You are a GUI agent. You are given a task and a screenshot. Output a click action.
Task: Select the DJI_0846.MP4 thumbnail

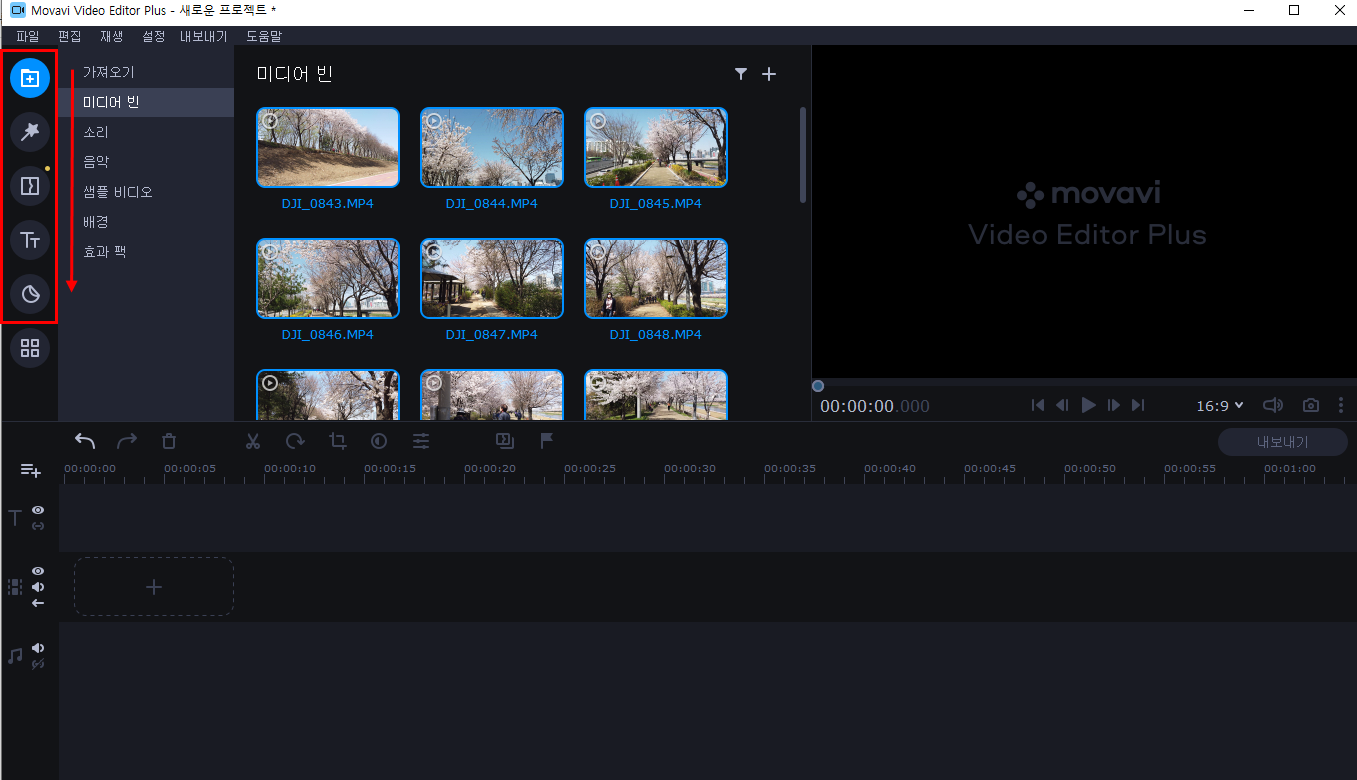click(x=328, y=278)
